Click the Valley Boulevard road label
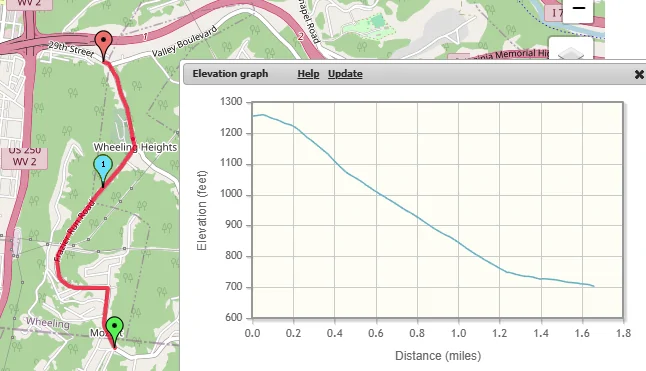 click(185, 42)
